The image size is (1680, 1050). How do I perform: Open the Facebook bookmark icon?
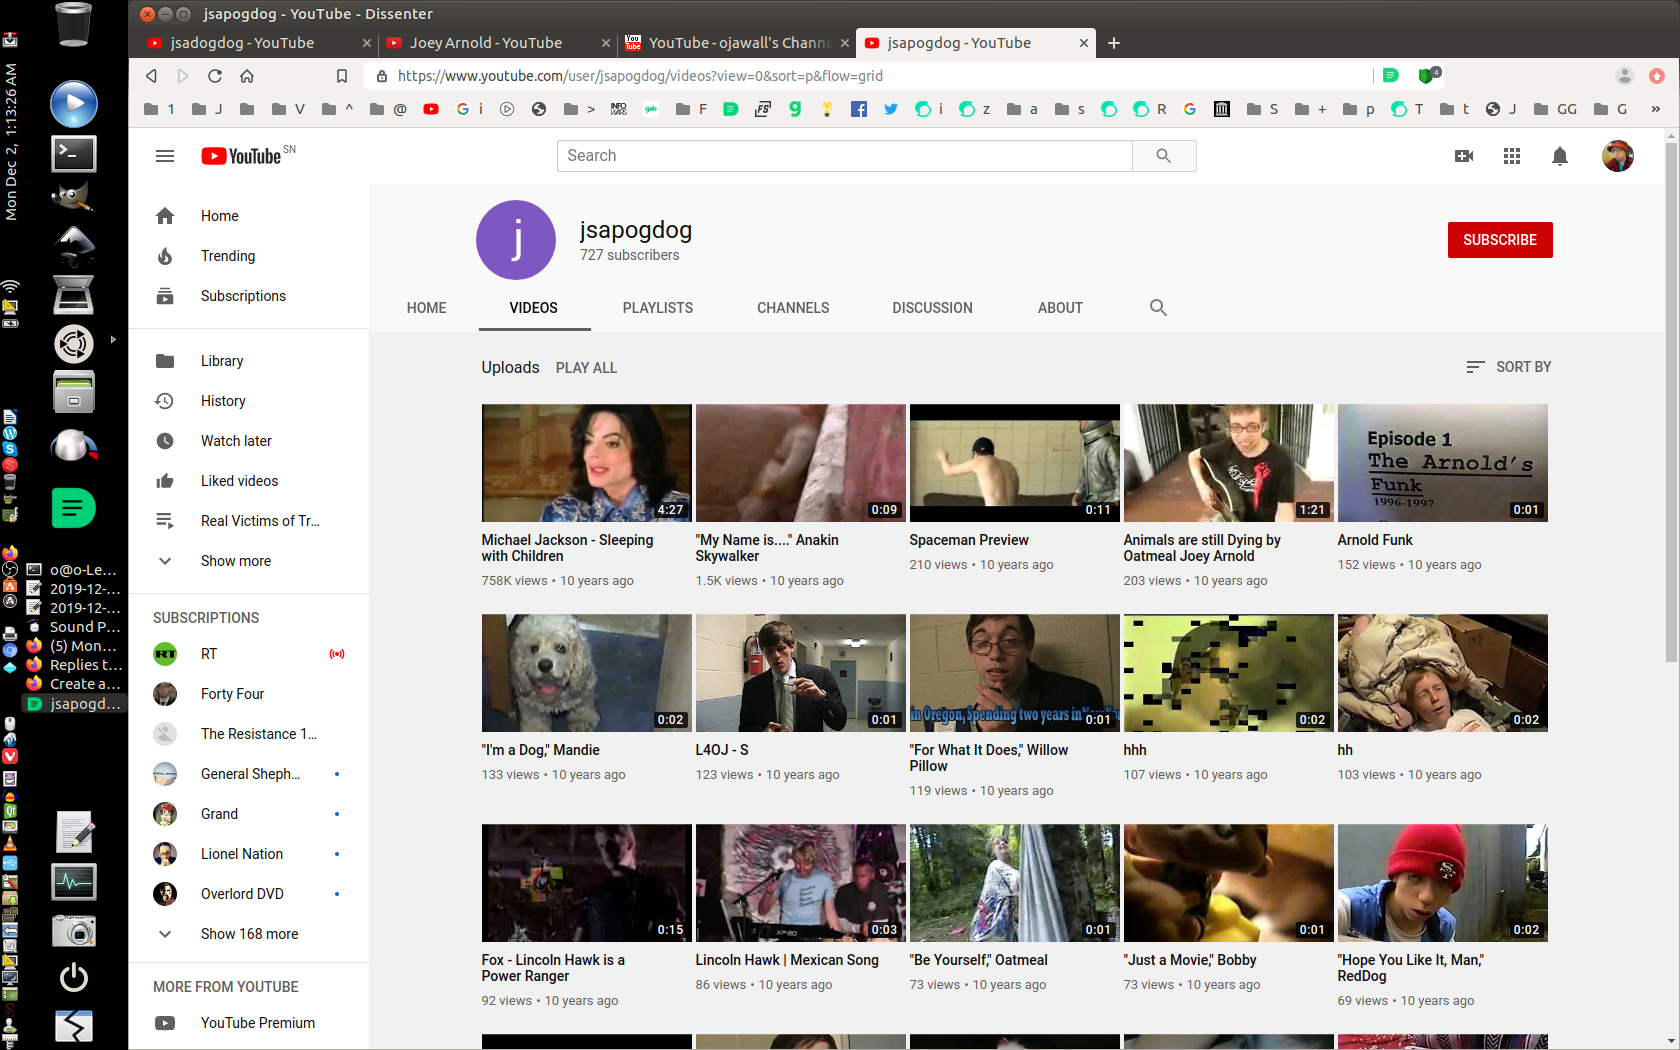click(x=859, y=109)
